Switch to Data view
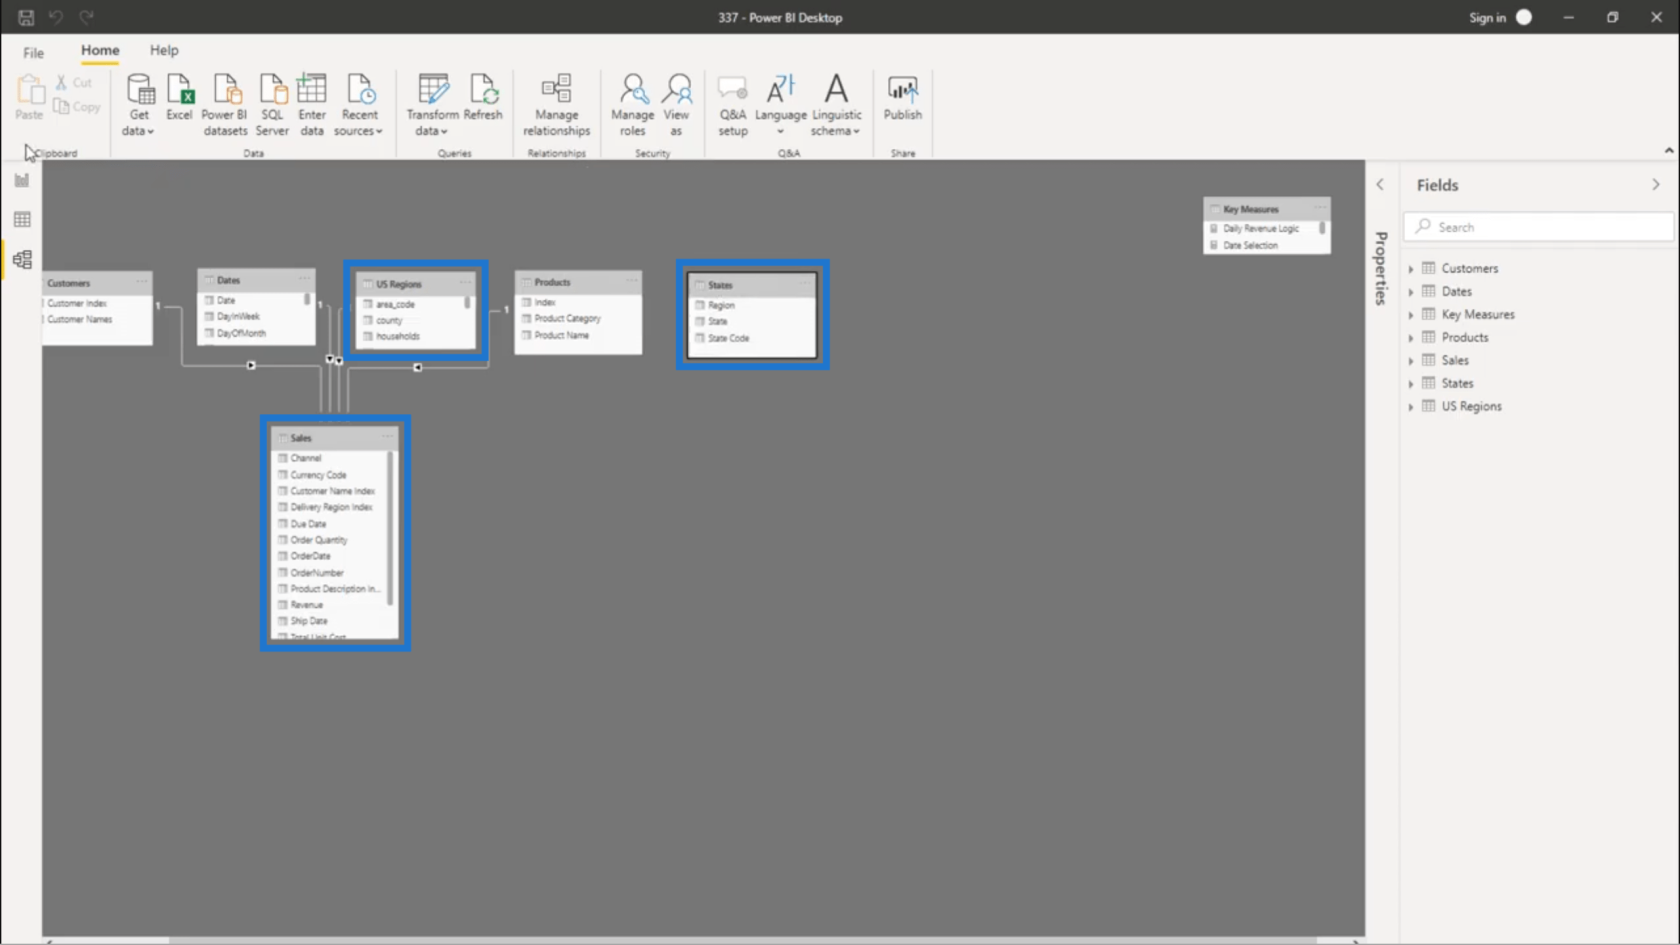Screen dimensions: 1680x945 point(22,220)
